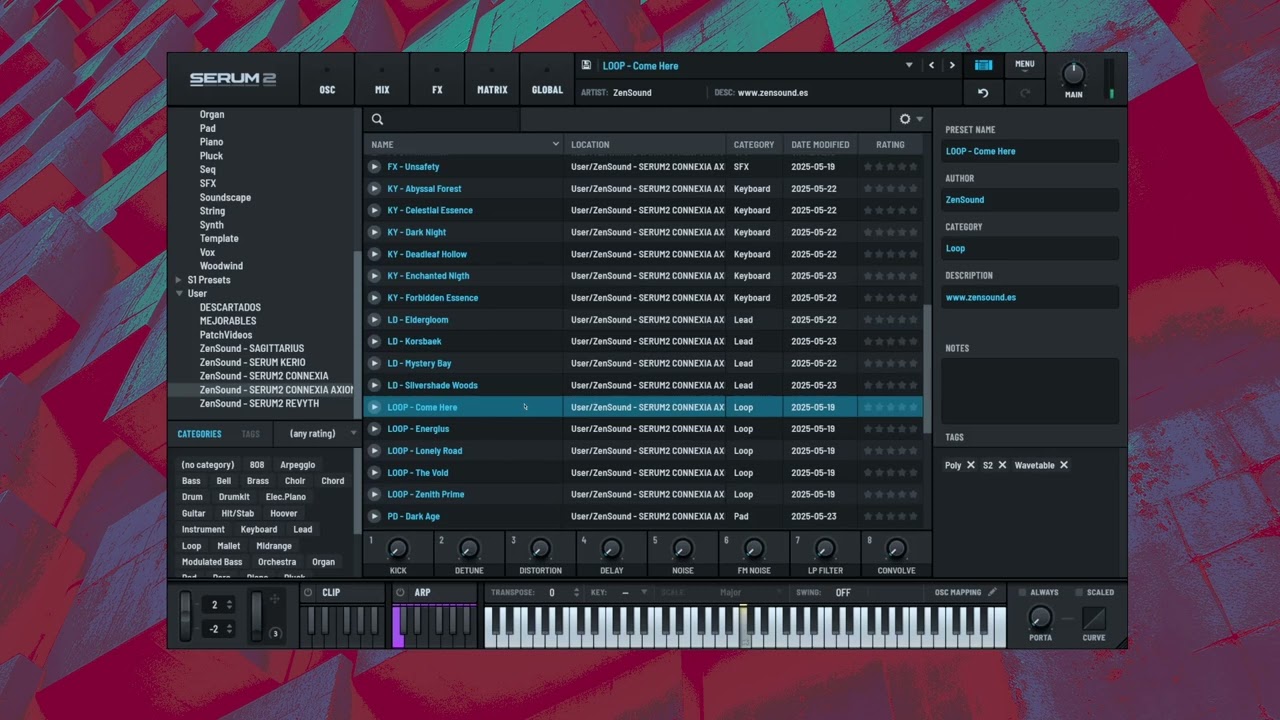Toggle the 808 category filter

click(x=257, y=465)
